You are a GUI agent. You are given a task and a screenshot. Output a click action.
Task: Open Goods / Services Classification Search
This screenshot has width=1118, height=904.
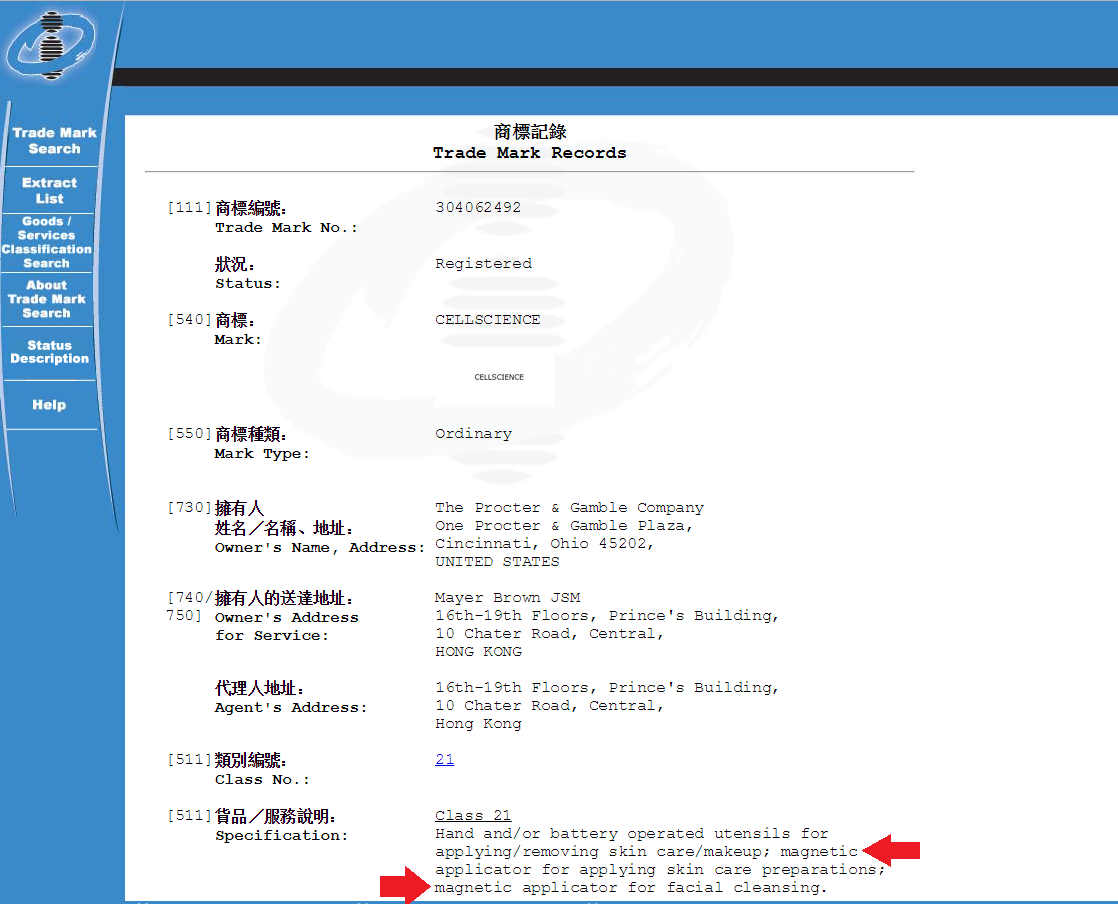point(46,242)
